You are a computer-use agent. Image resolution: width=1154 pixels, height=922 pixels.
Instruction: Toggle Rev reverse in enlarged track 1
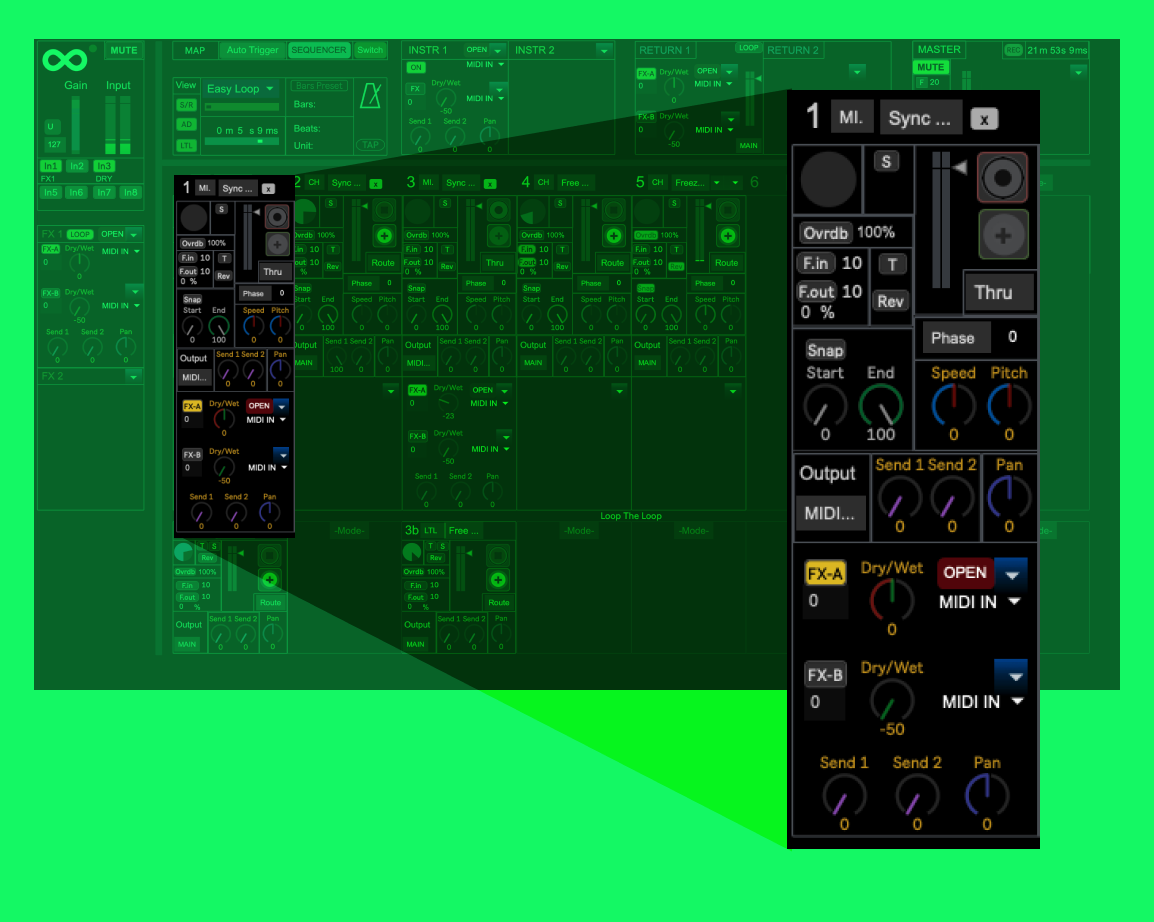(x=890, y=301)
